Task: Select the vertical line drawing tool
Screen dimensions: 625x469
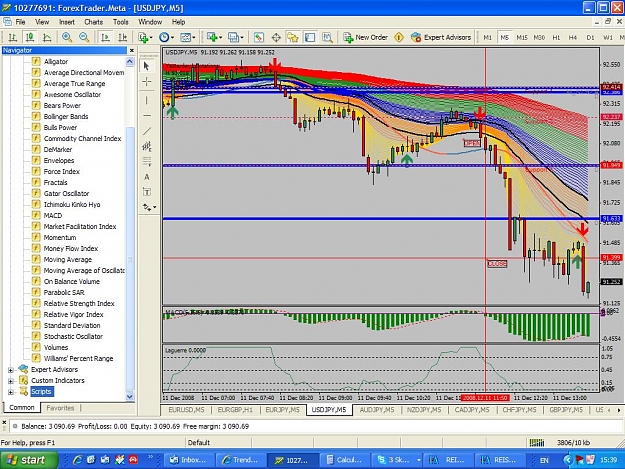Action: coord(147,100)
